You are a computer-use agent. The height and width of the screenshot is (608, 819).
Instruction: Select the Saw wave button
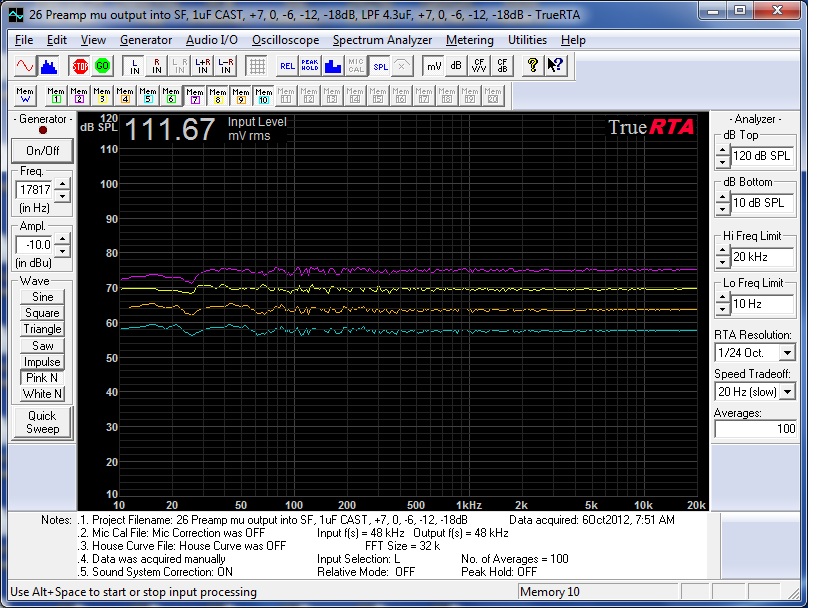point(42,345)
